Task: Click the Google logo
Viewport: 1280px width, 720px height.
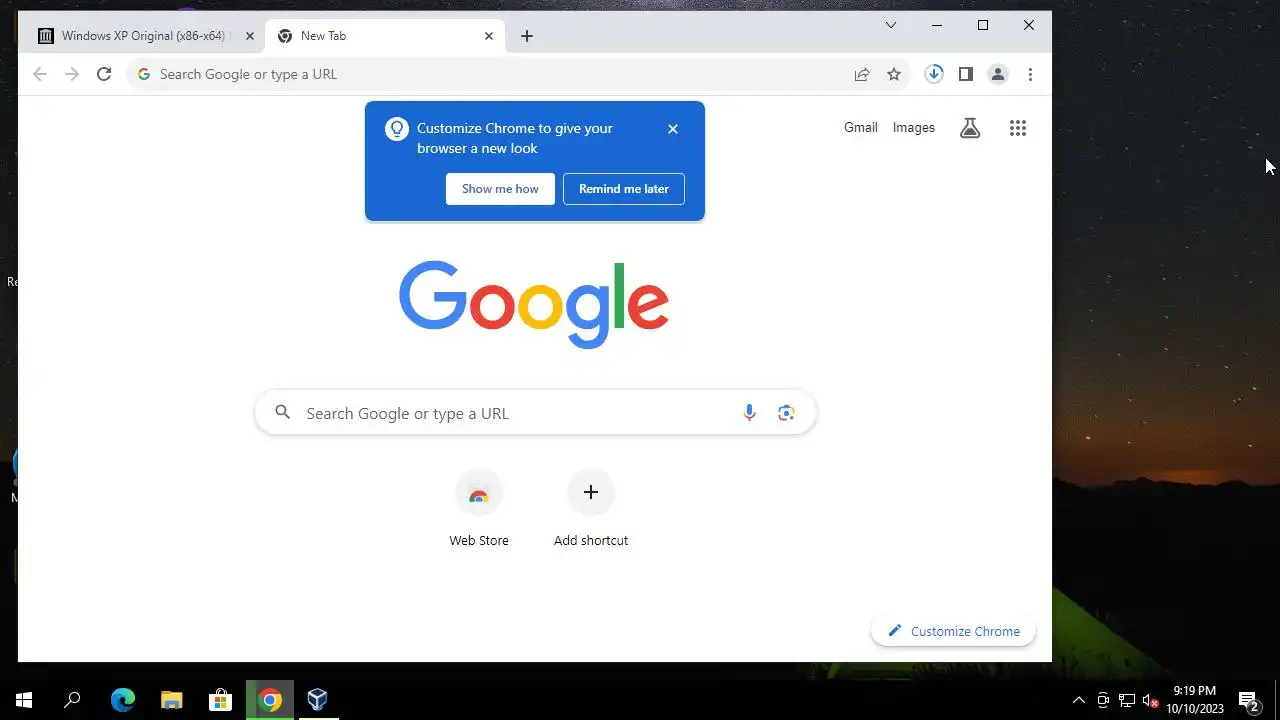Action: coord(534,305)
